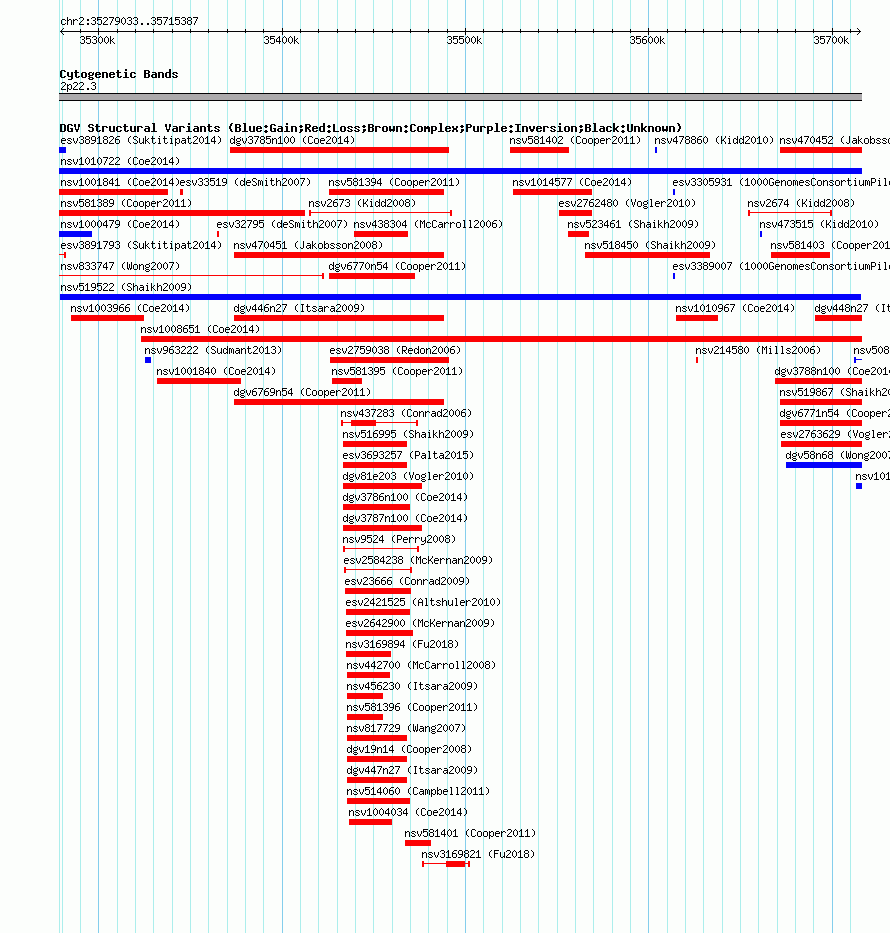Screen dimensions: 890x933
Task: Click the nsv1010722 (Coe2014) variant label
Action: 120,161
